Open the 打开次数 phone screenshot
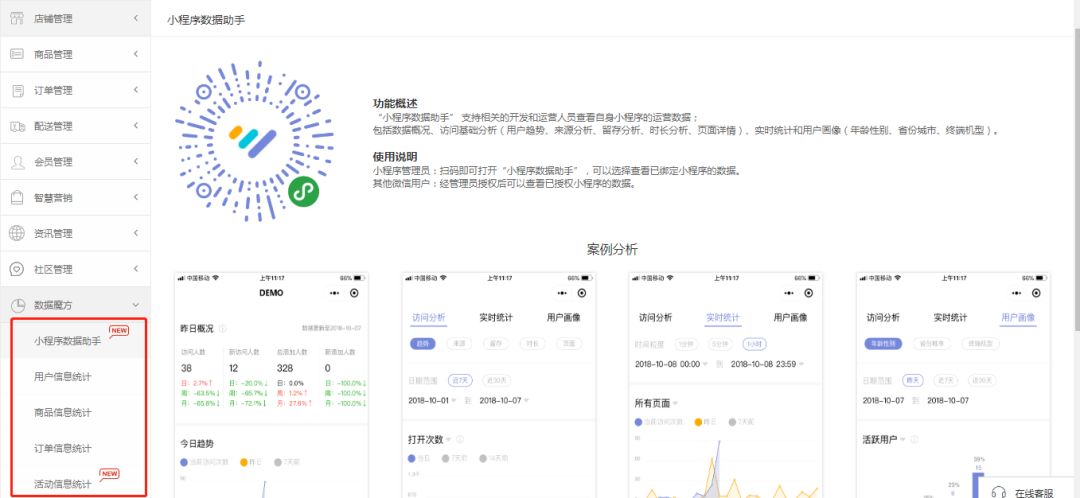The height and width of the screenshot is (498, 1080). [499, 384]
